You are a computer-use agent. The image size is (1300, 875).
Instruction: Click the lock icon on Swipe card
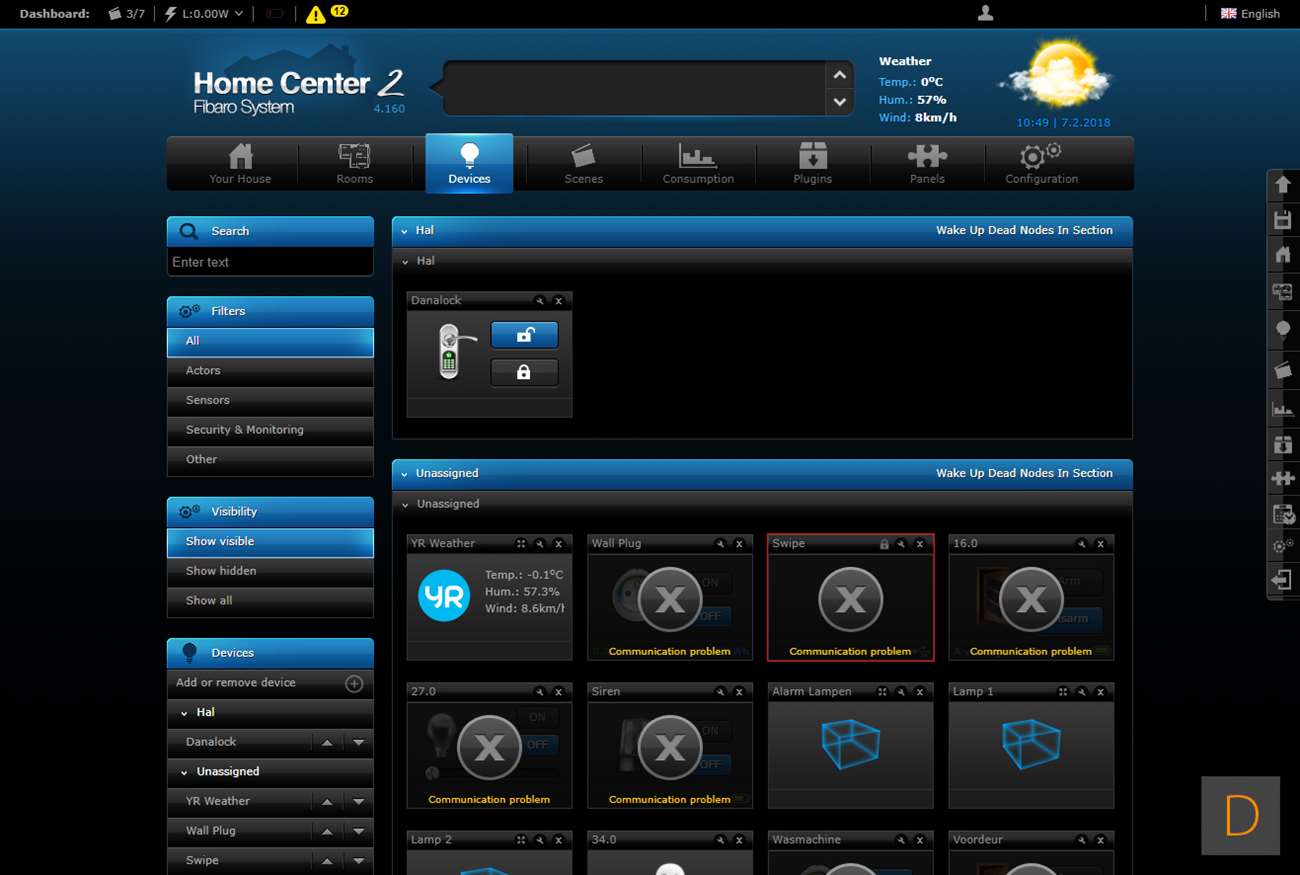pyautogui.click(x=884, y=544)
